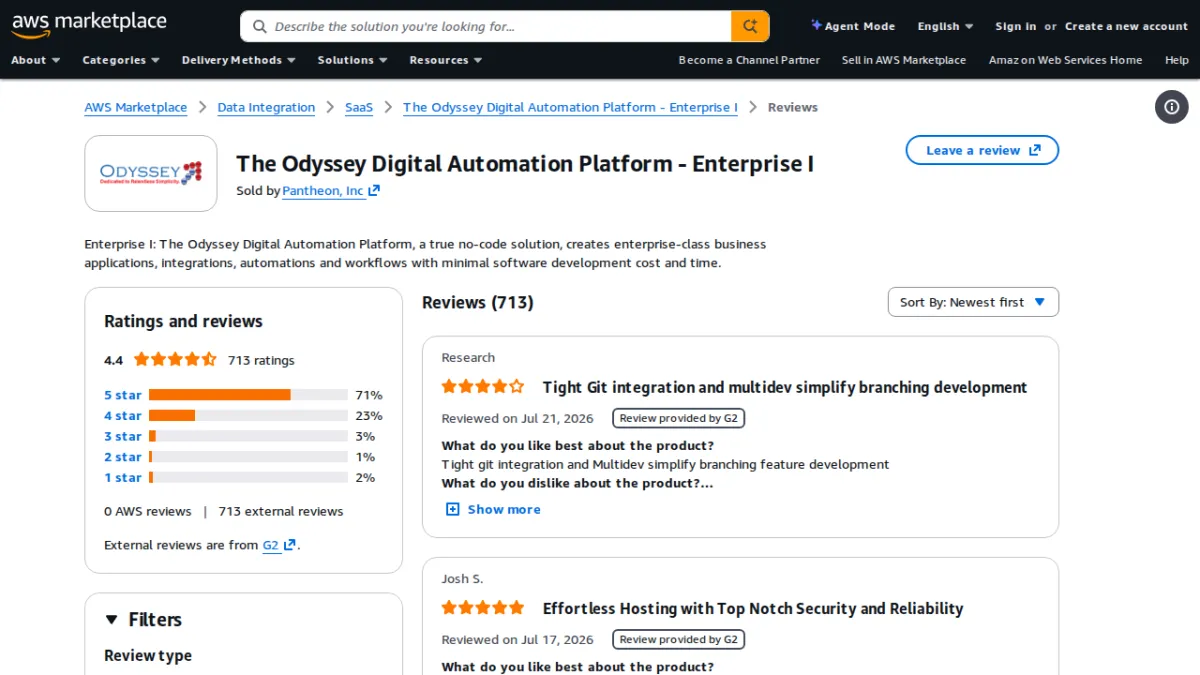
Task: Filter by the 5 star rating bar
Action: pyautogui.click(x=248, y=395)
